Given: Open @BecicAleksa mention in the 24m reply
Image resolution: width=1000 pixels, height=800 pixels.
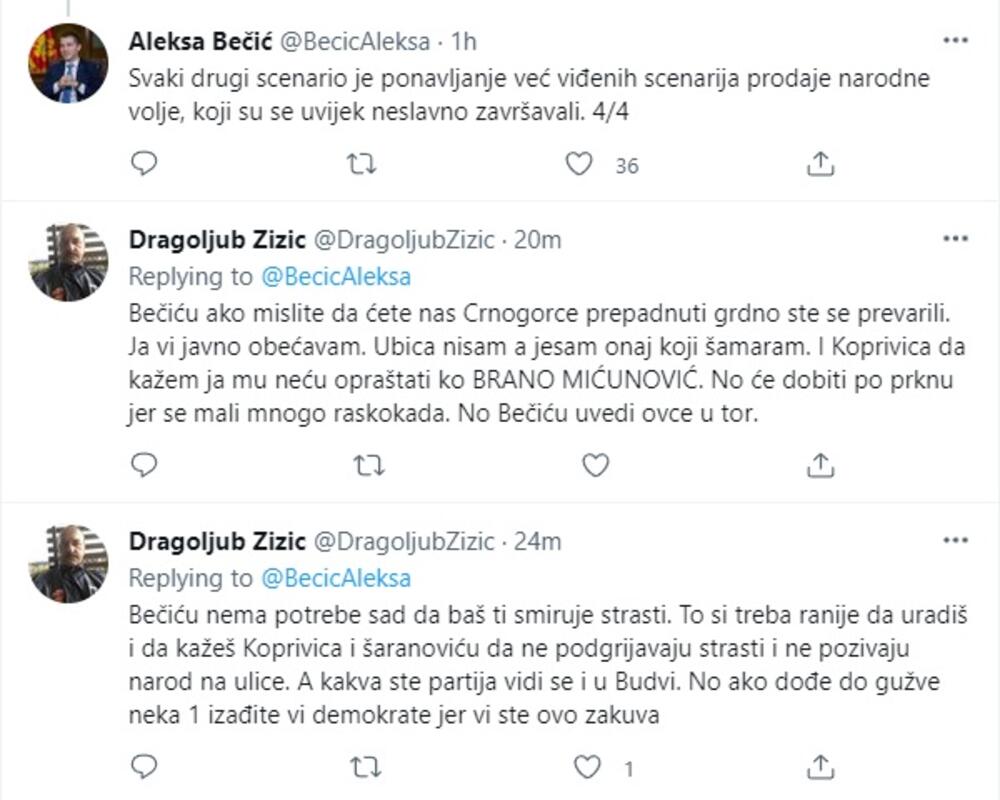Looking at the screenshot, I should 335,578.
